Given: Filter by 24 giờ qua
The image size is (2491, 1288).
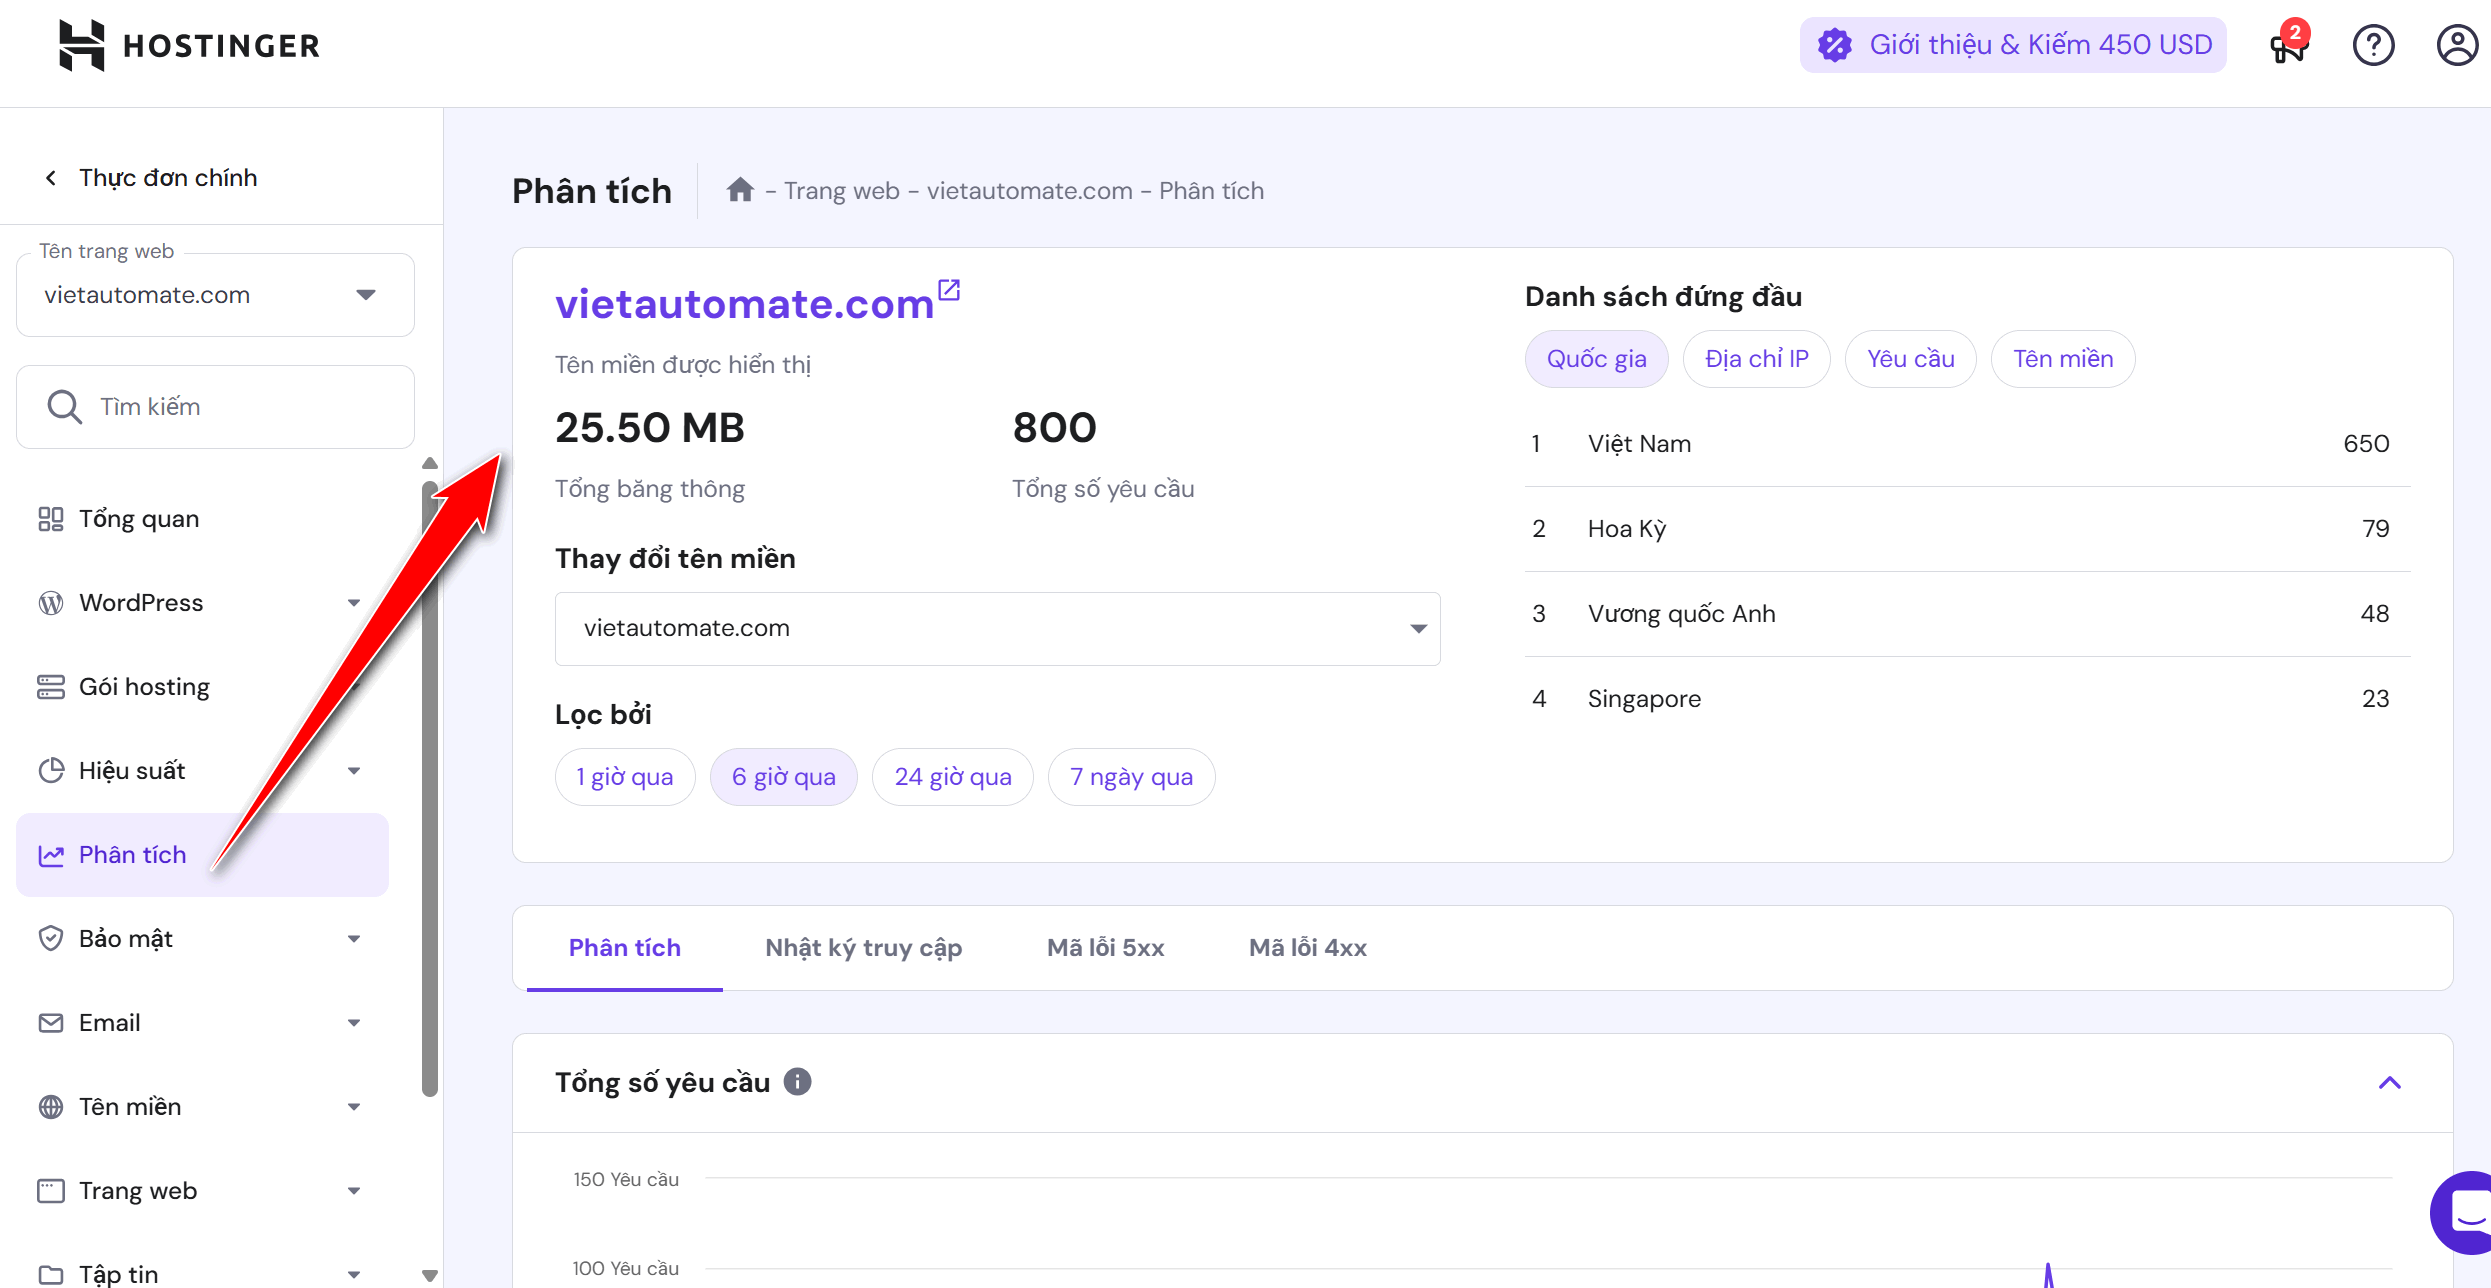Looking at the screenshot, I should coord(953,777).
